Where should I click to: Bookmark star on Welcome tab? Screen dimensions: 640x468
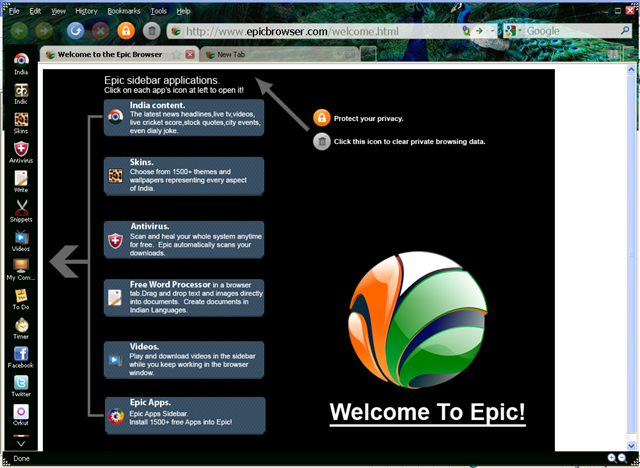pos(176,54)
